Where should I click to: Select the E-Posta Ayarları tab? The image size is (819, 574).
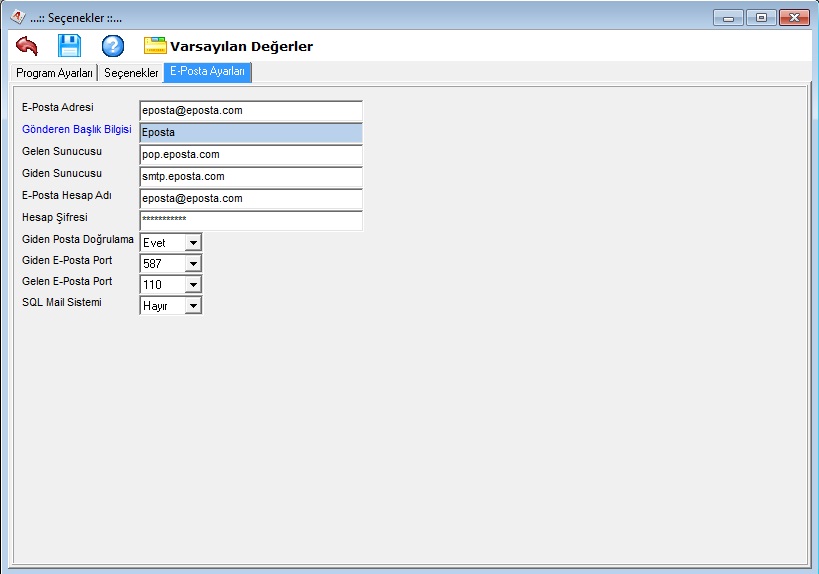tap(207, 72)
